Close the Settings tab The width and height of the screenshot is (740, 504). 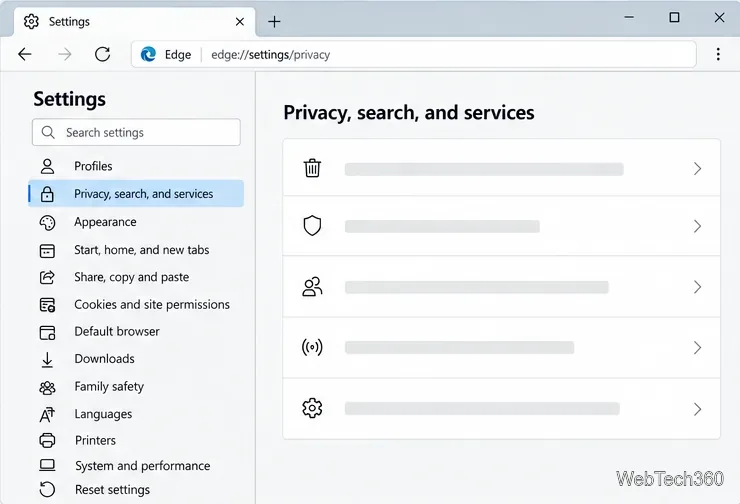(240, 21)
